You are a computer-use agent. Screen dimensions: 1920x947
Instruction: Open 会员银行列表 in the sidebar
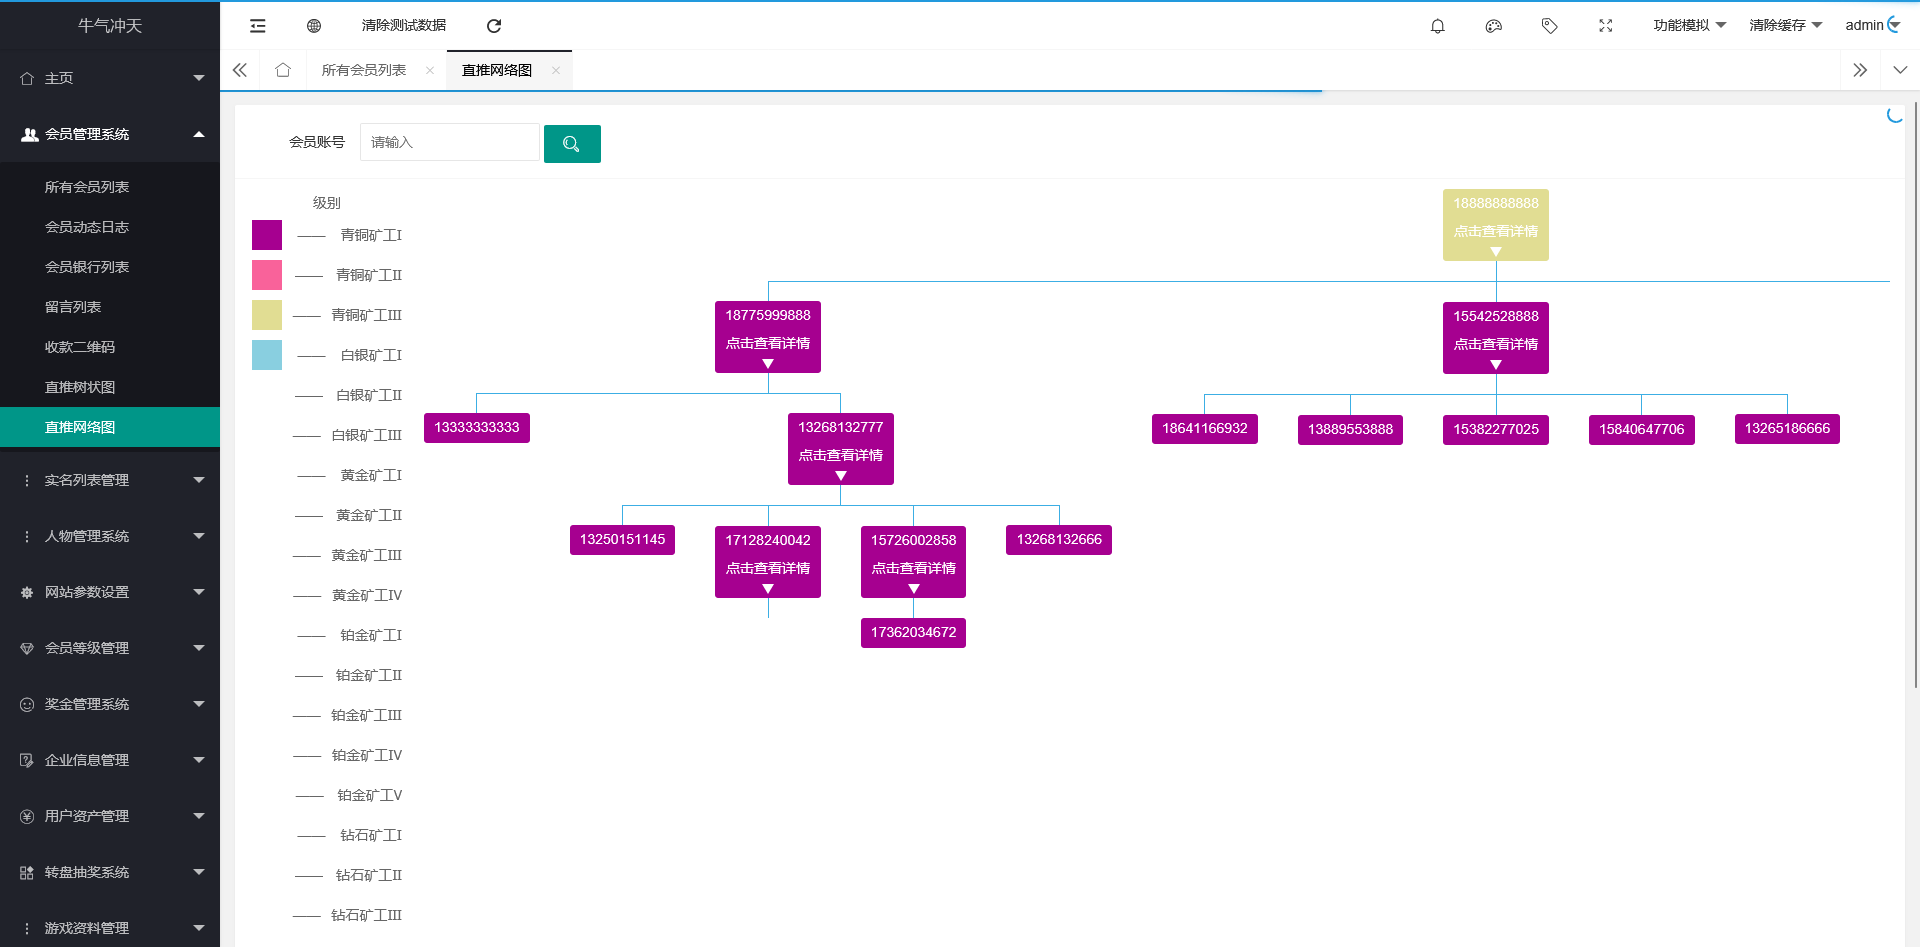tap(110, 267)
